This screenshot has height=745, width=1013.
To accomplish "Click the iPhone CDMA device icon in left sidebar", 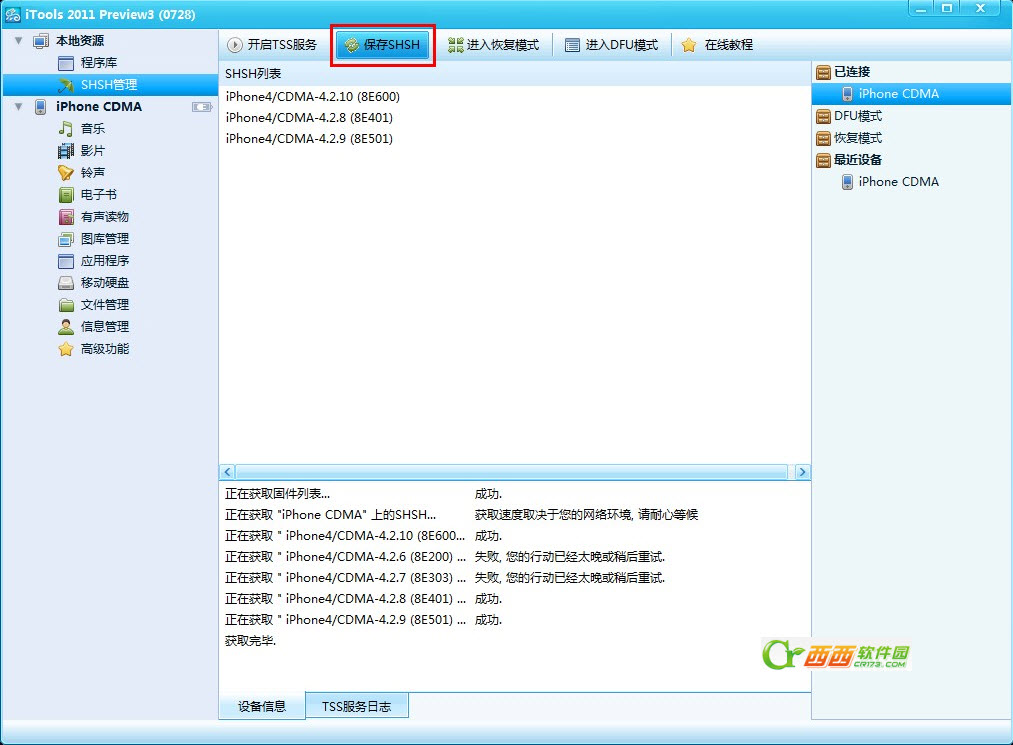I will (41, 107).
